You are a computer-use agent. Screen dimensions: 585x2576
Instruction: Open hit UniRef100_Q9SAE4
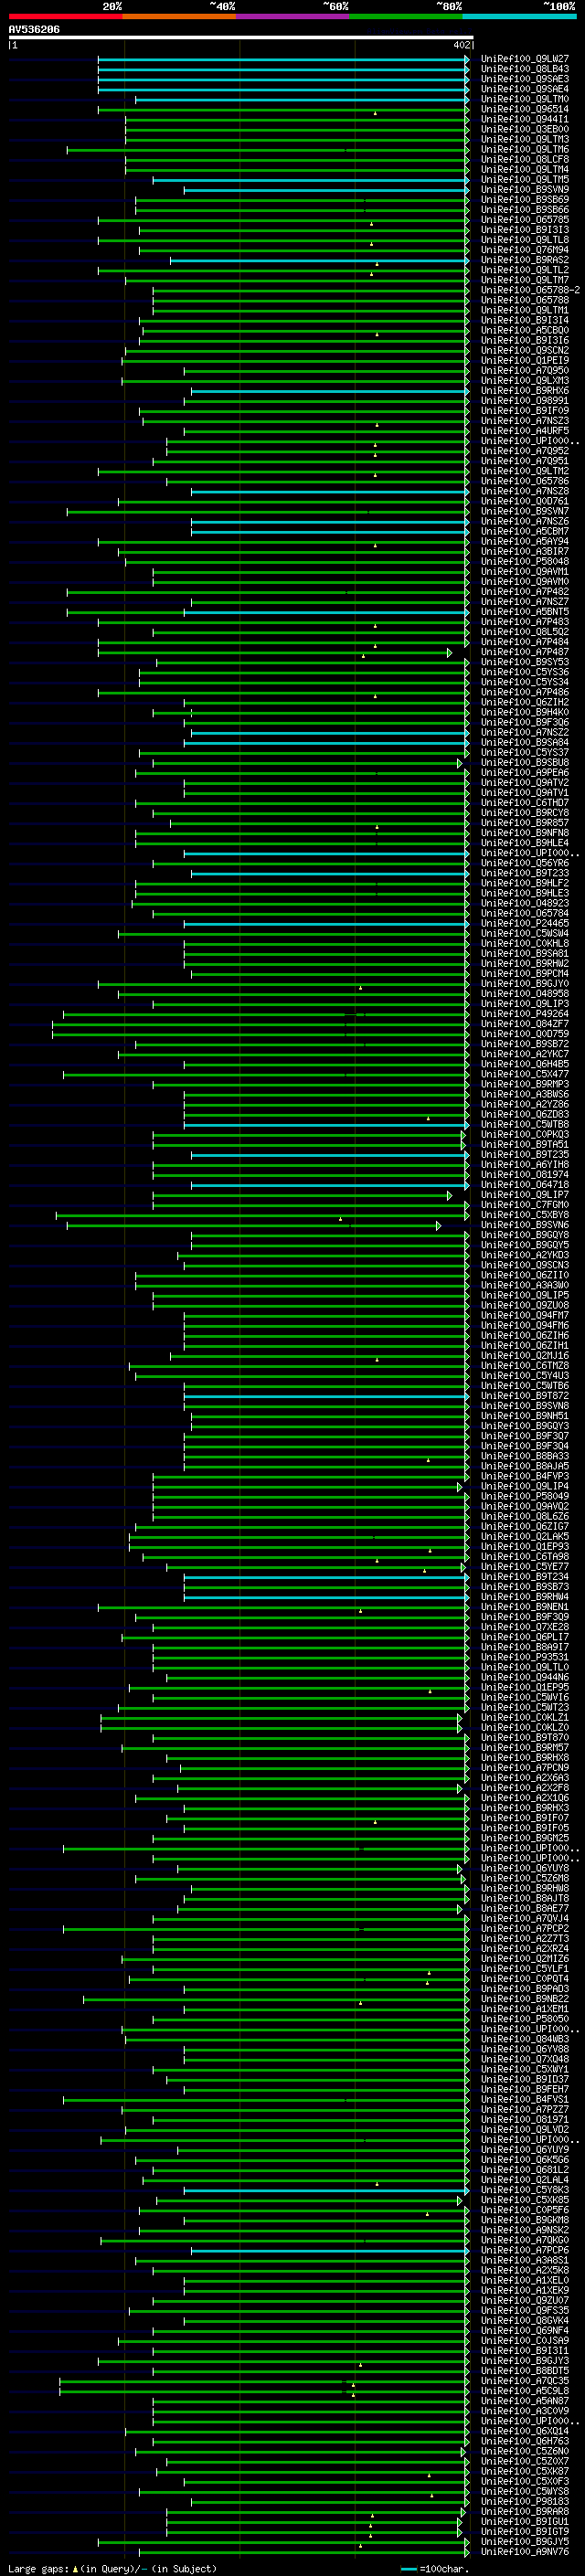click(524, 89)
